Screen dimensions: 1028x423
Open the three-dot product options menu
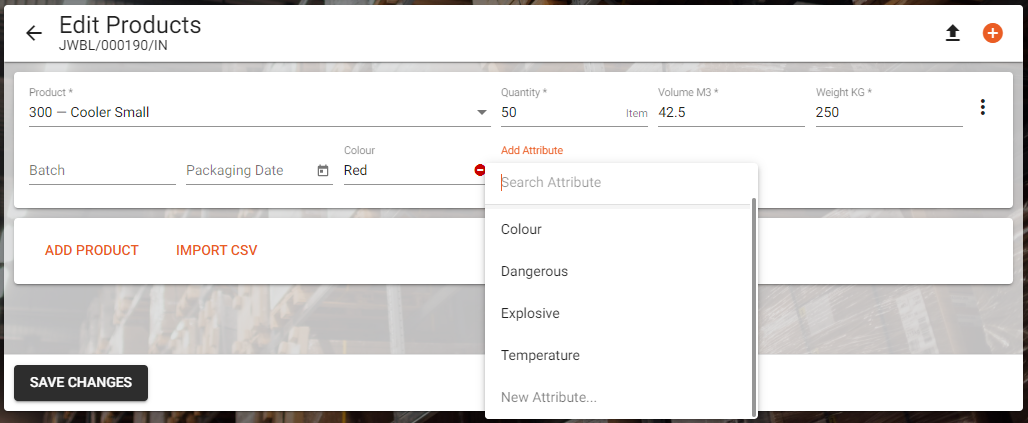(982, 108)
